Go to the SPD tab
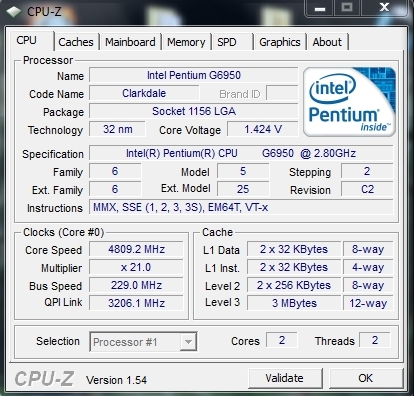 (232, 42)
